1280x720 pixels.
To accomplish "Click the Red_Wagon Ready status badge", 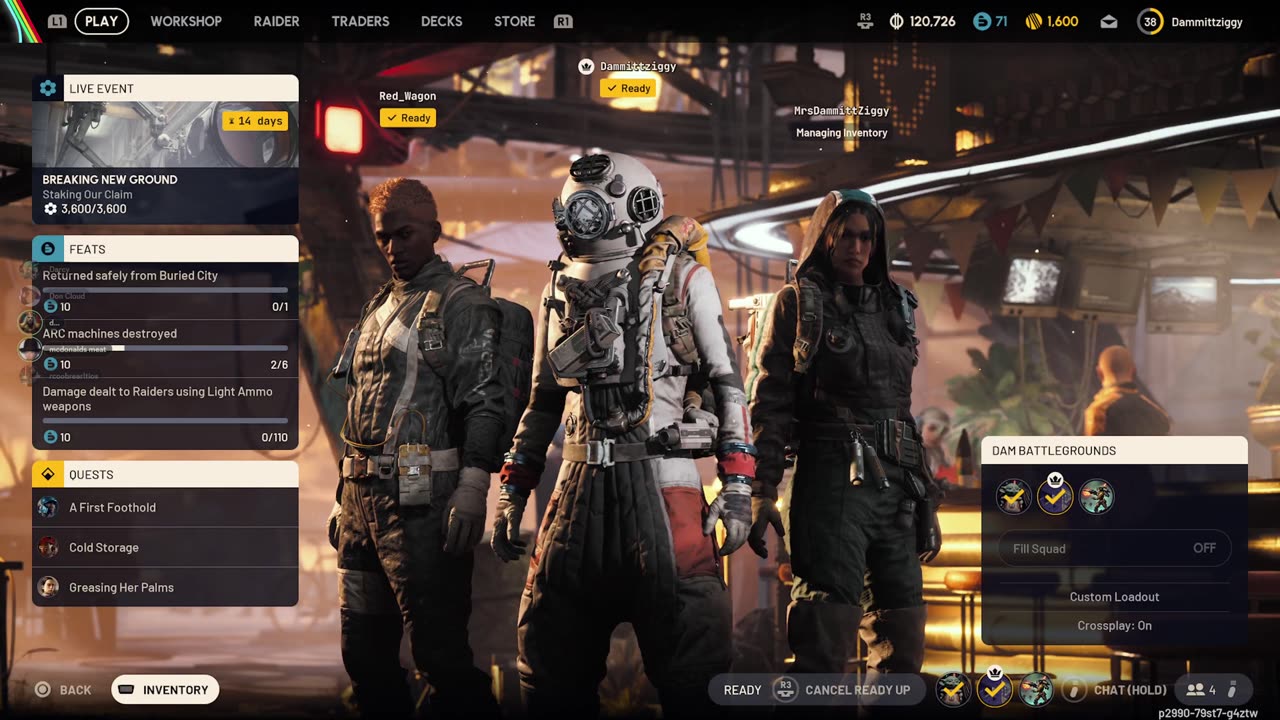I will coord(408,118).
